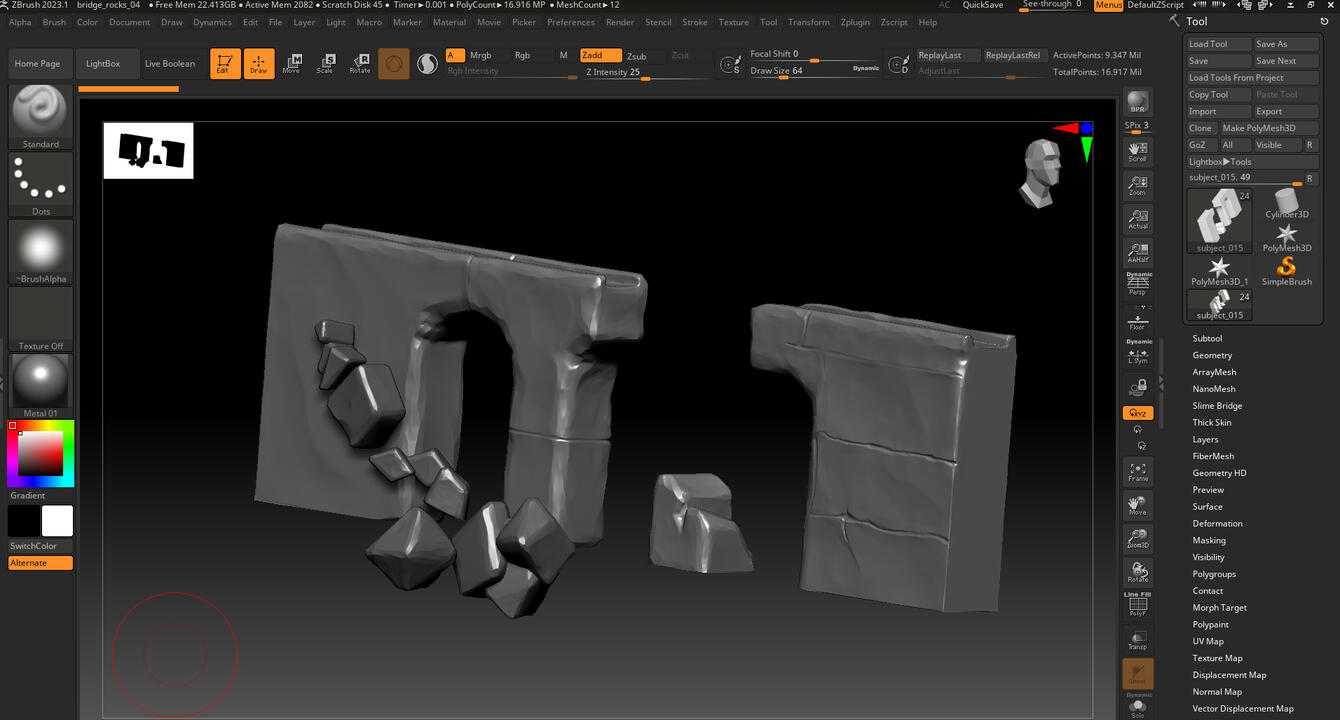Select the Scale transform icon
Screen dimensions: 1340x720
(325, 64)
